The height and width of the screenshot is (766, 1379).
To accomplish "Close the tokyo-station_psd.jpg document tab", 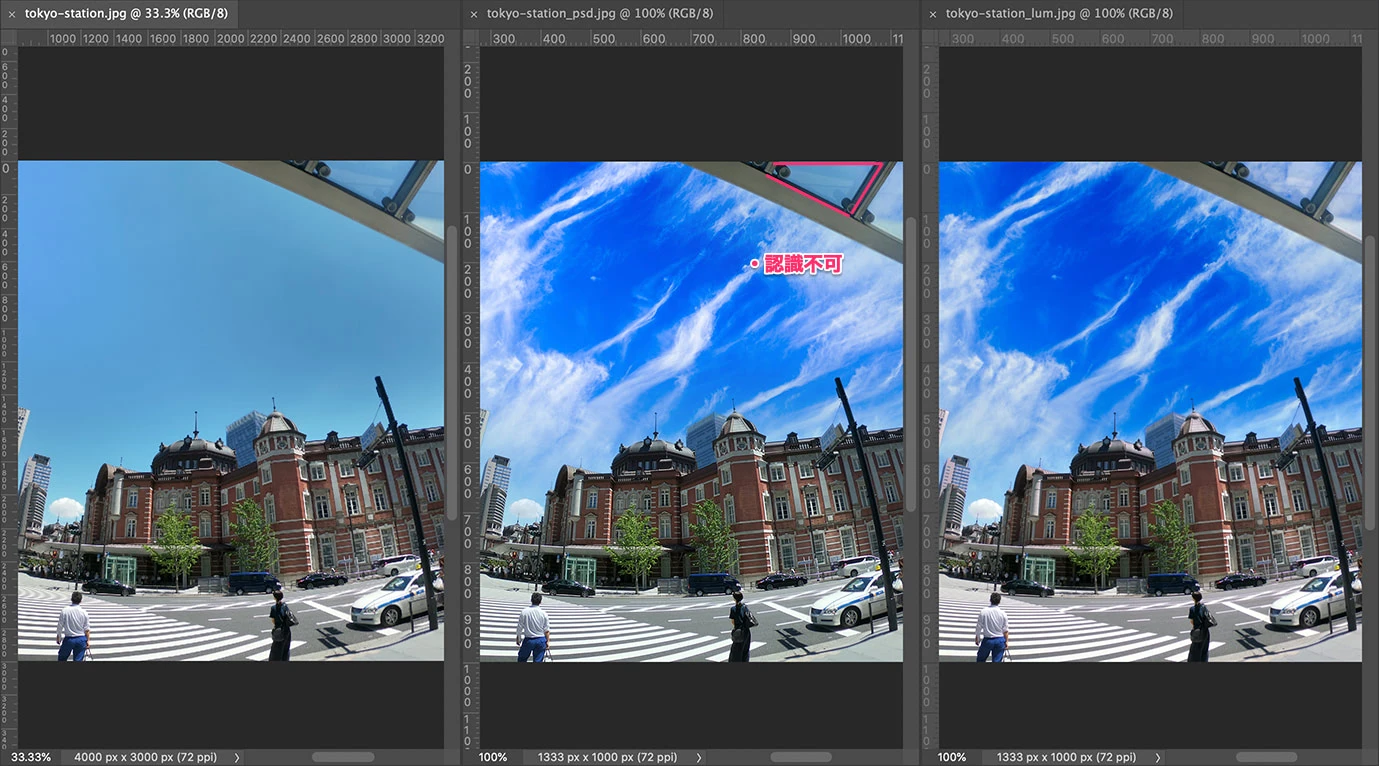I will click(x=474, y=14).
